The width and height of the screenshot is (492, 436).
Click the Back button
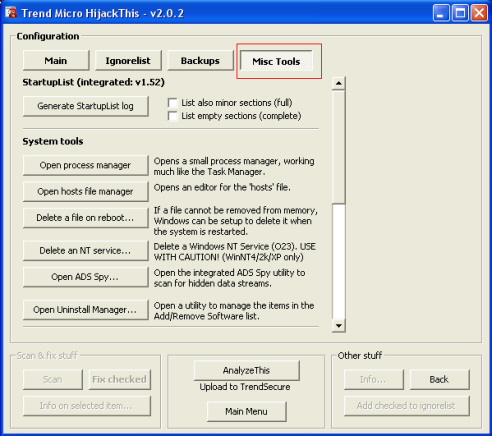pos(439,379)
